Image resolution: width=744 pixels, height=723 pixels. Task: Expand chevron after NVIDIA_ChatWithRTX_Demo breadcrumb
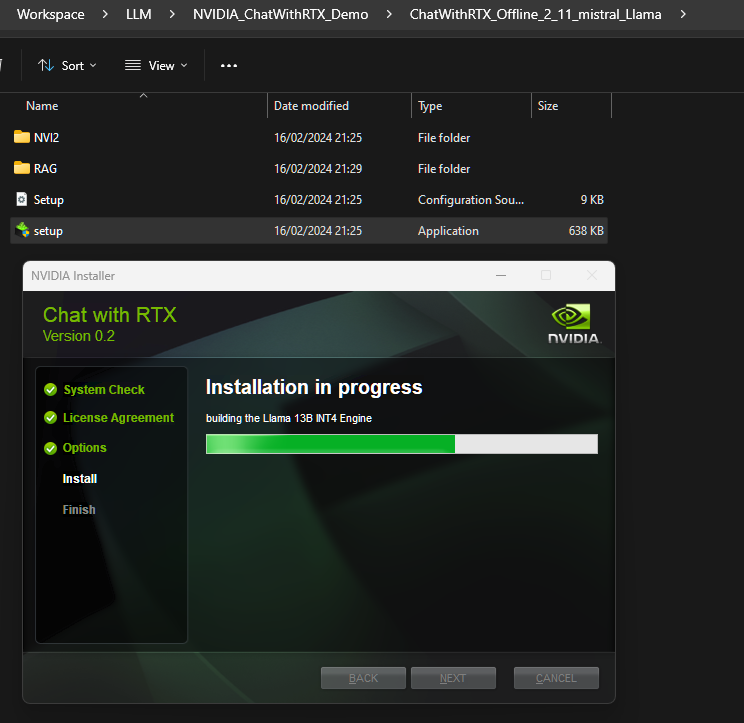coord(389,15)
